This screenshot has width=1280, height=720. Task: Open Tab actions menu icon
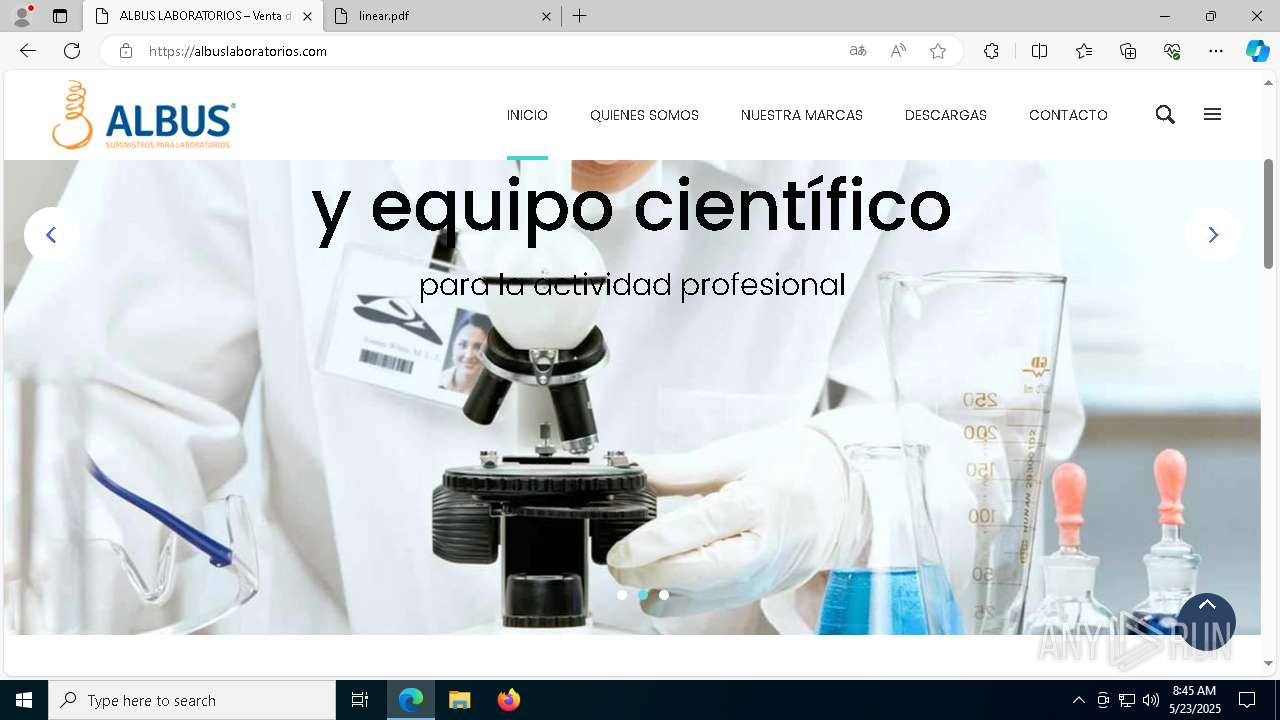[60, 16]
